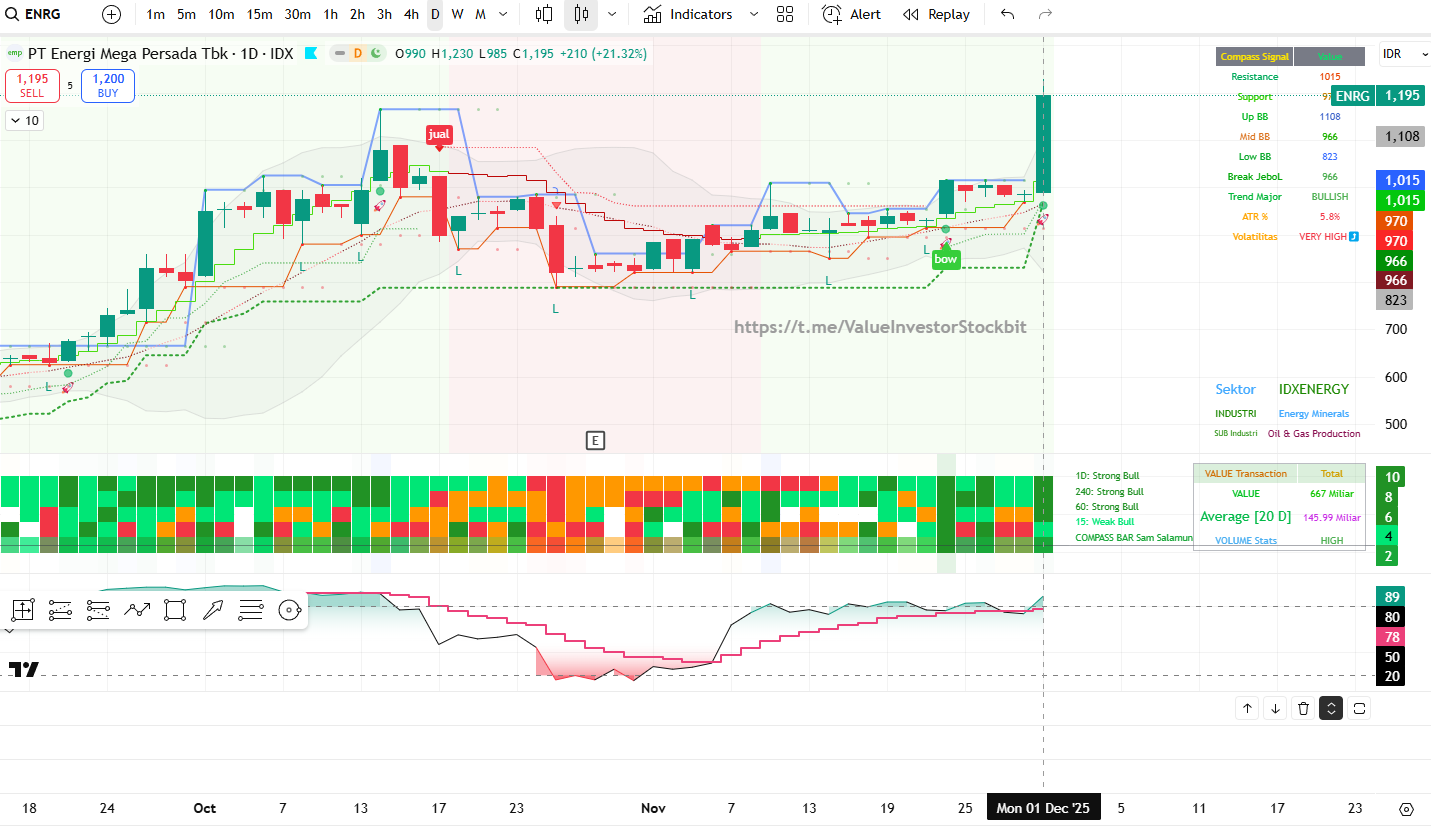Switch to the 2h timeframe

[357, 14]
